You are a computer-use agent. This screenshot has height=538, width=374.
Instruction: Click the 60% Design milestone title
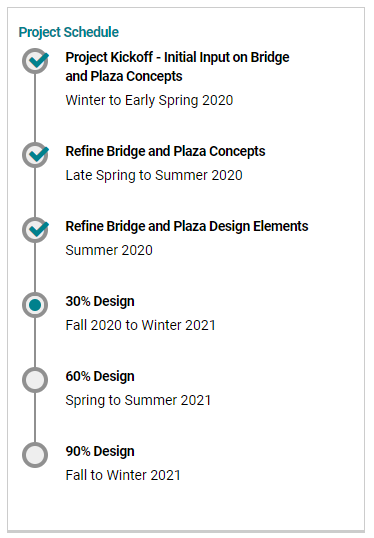tap(100, 376)
